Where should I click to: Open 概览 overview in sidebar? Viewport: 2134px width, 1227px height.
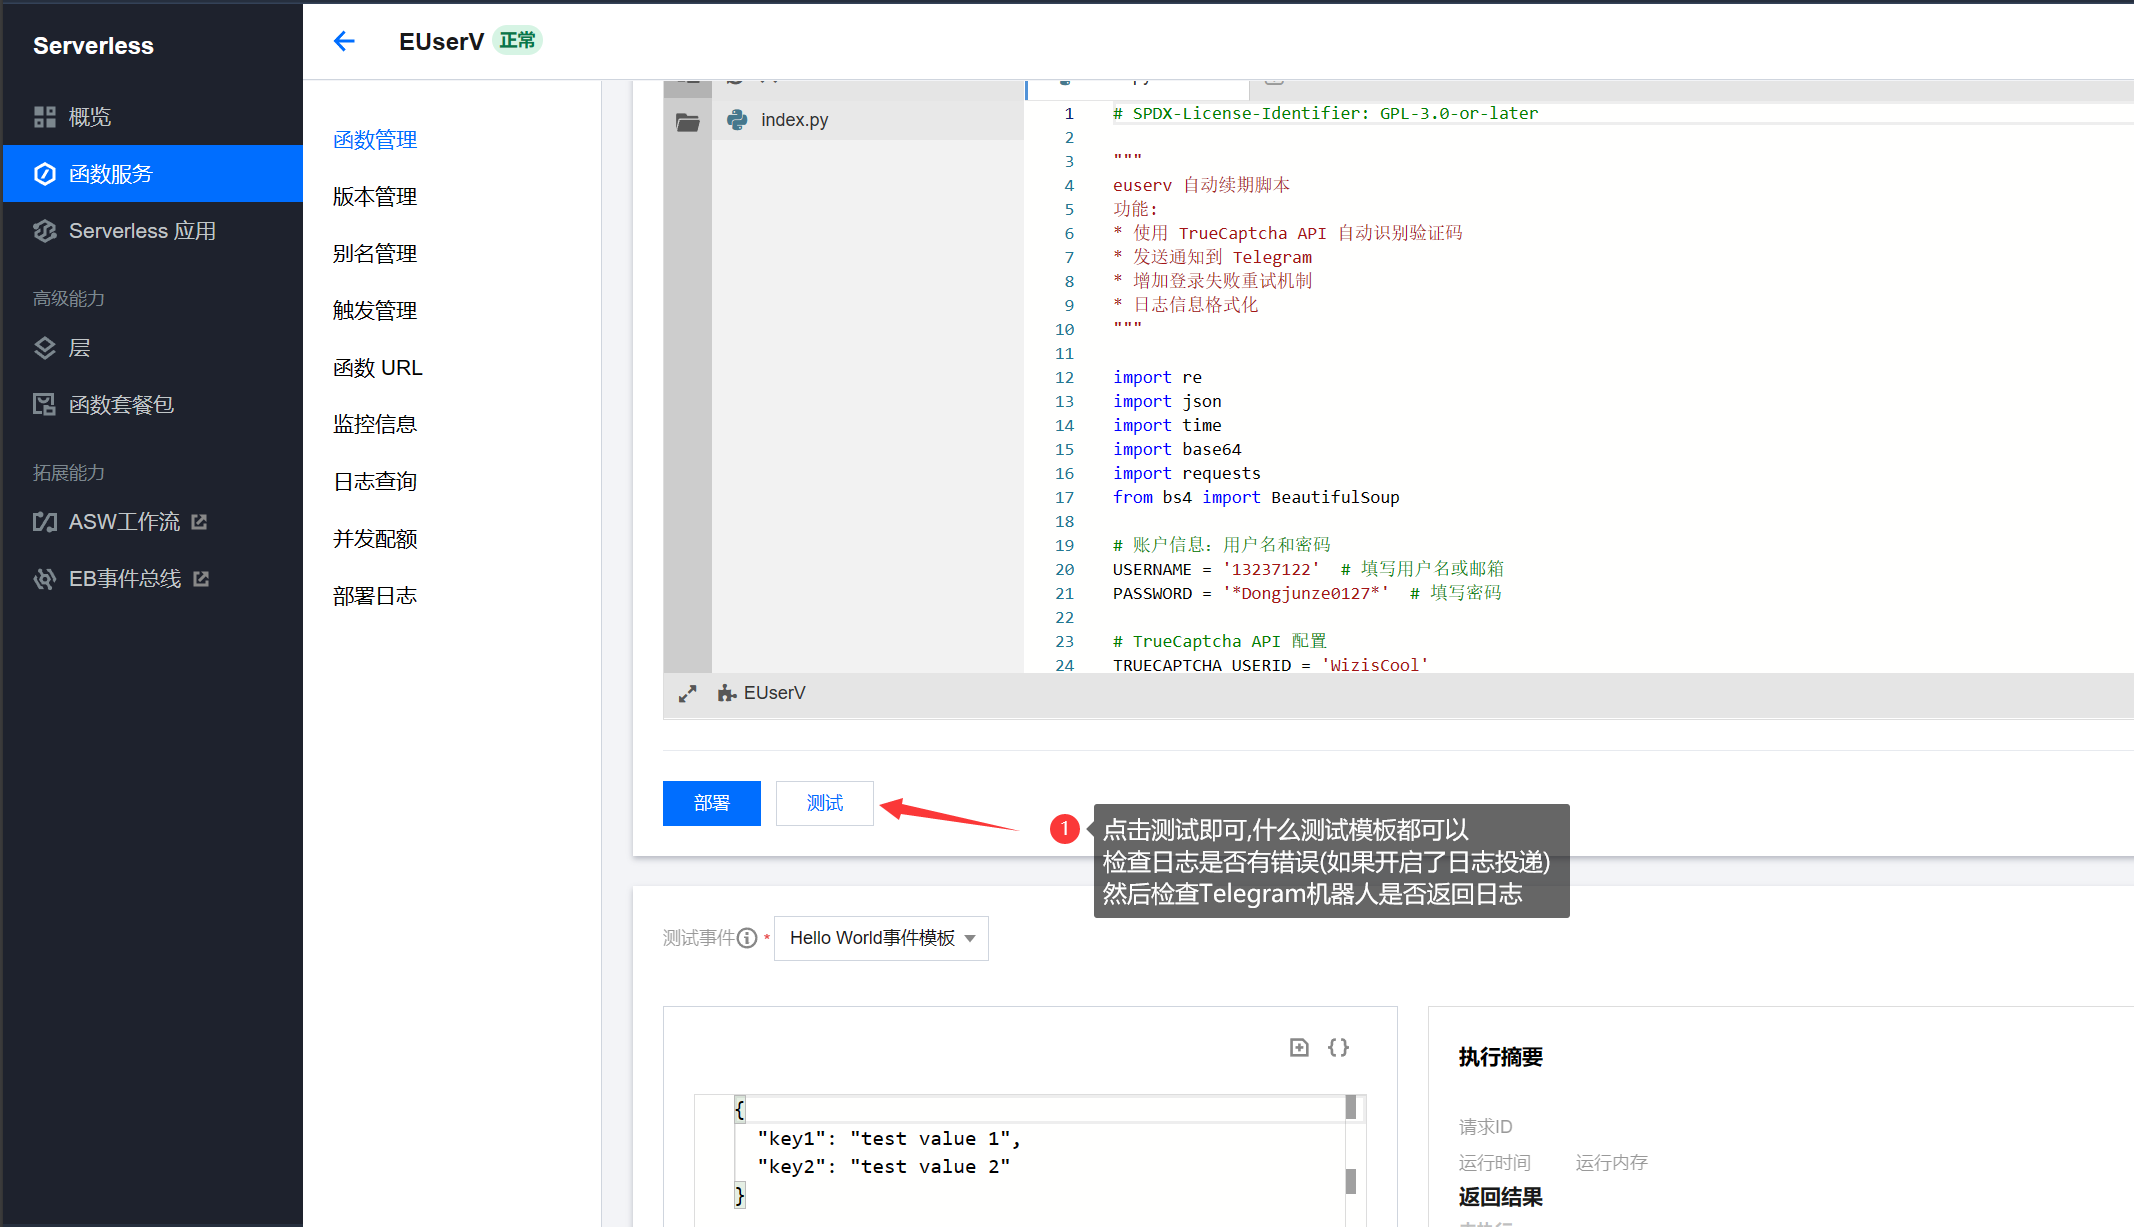[x=90, y=117]
